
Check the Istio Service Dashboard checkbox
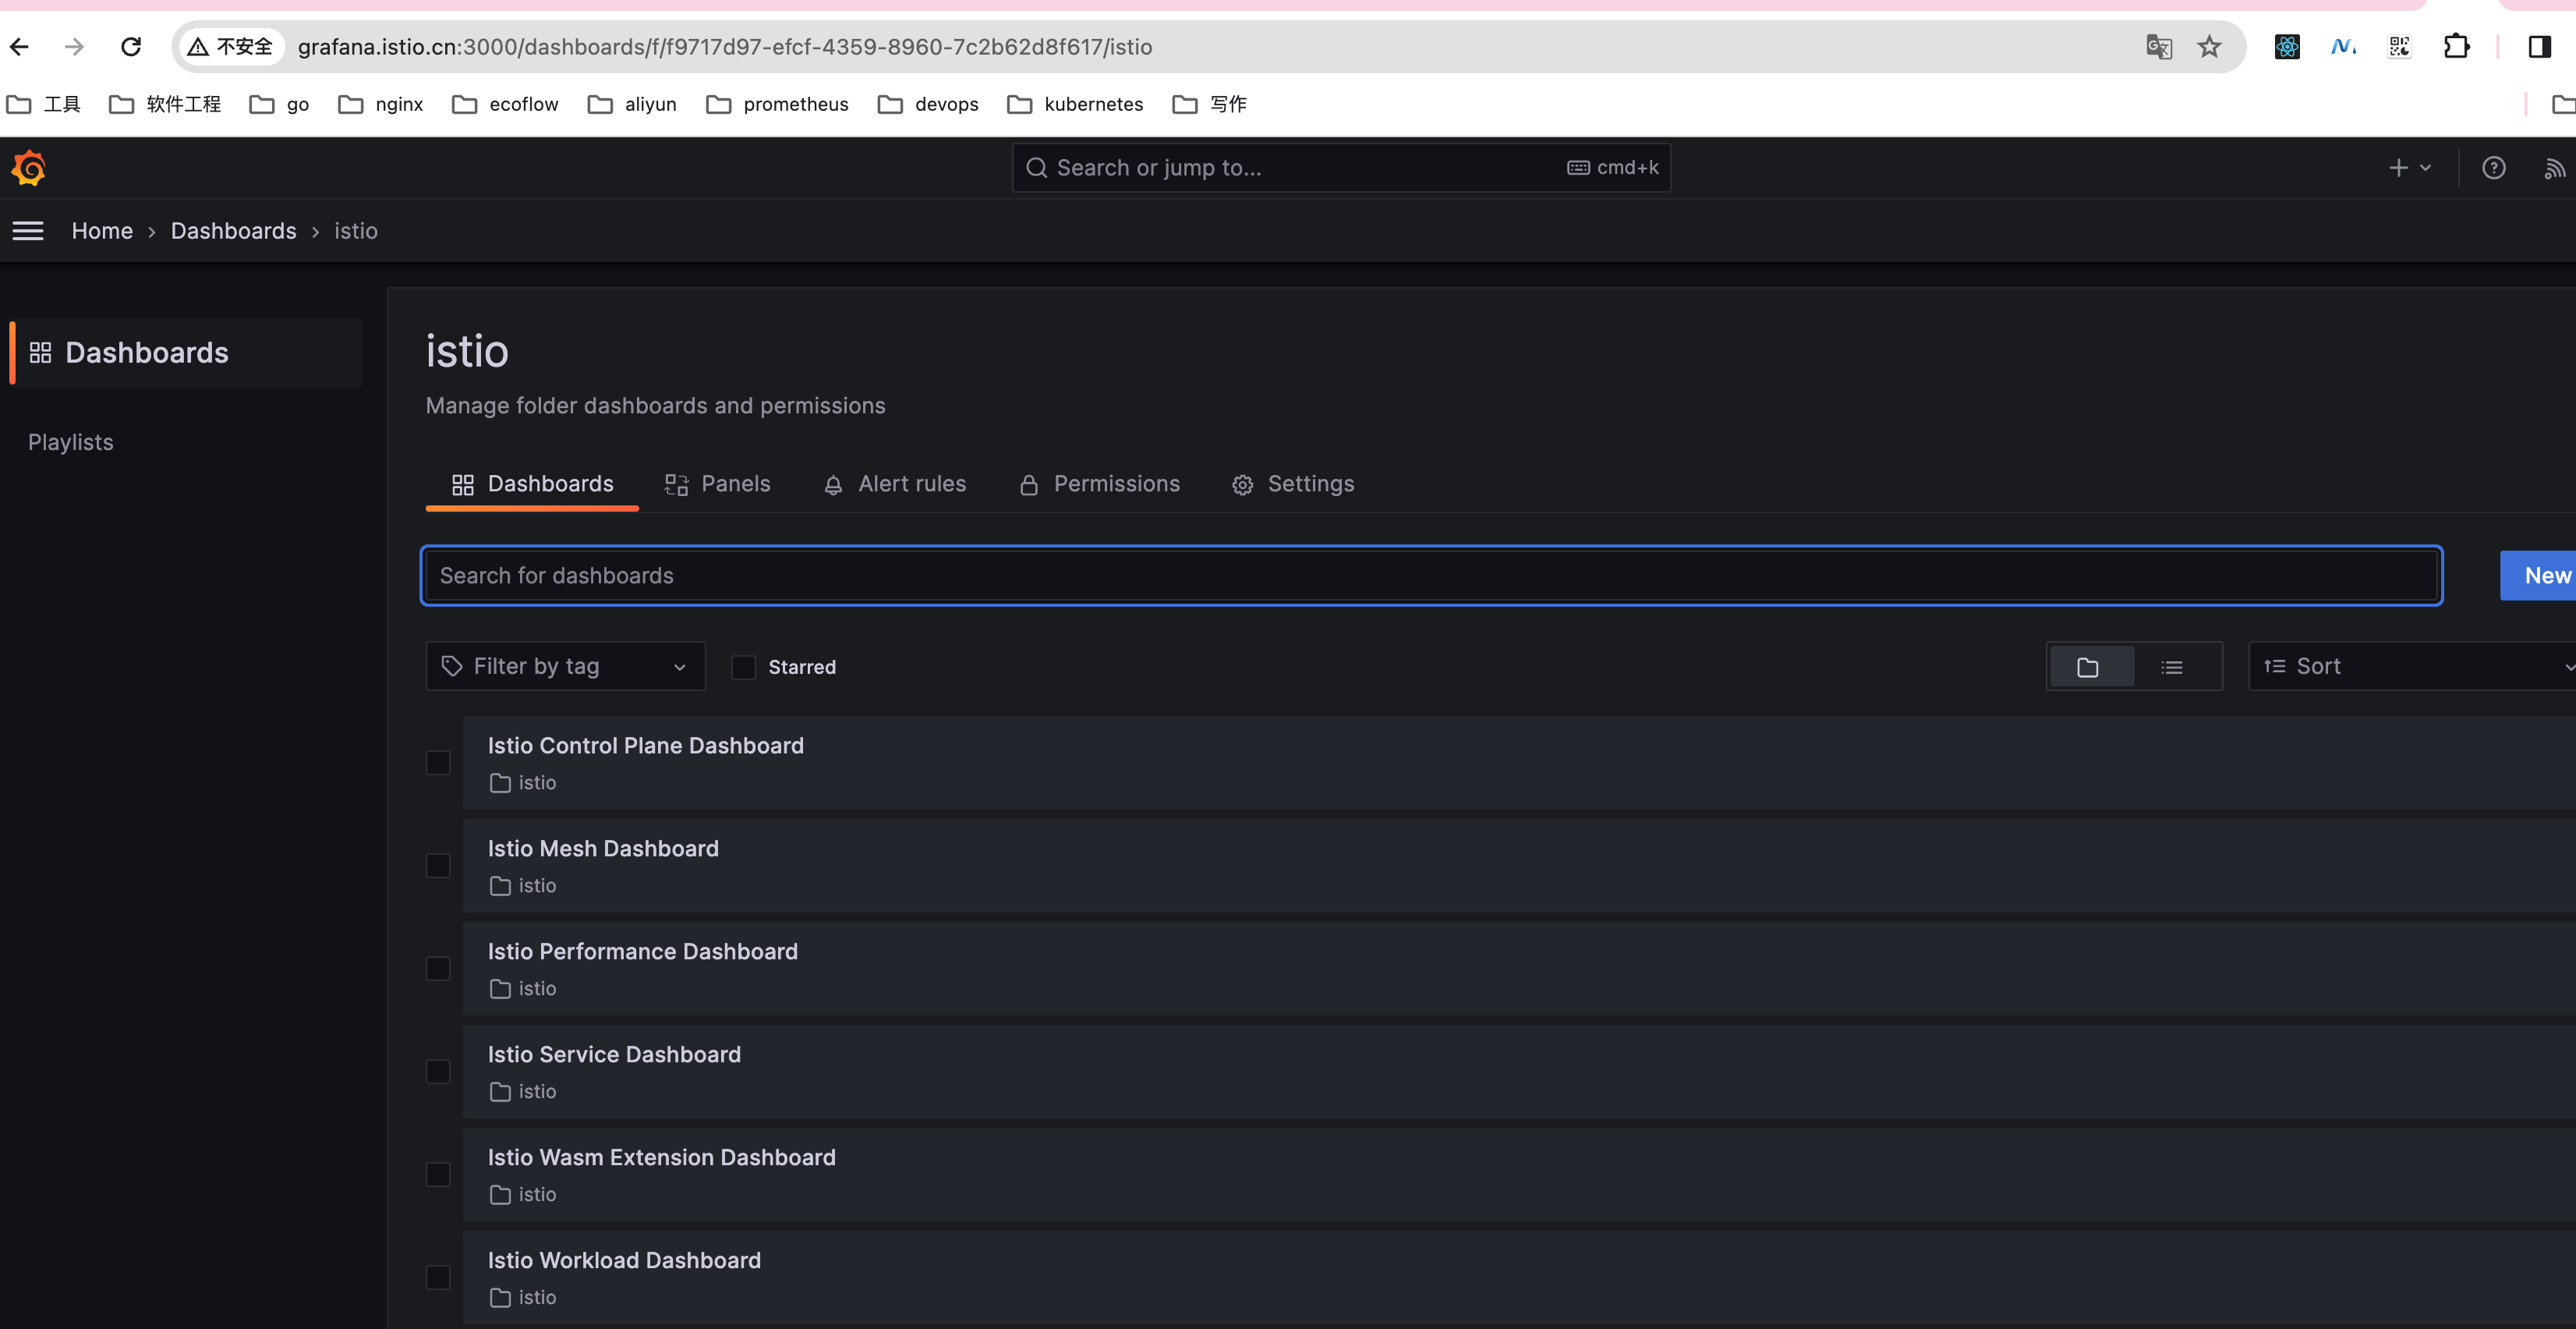[x=438, y=1072]
